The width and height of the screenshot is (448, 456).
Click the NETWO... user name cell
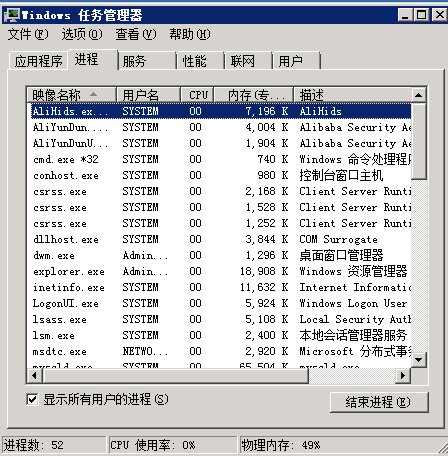pyautogui.click(x=145, y=351)
